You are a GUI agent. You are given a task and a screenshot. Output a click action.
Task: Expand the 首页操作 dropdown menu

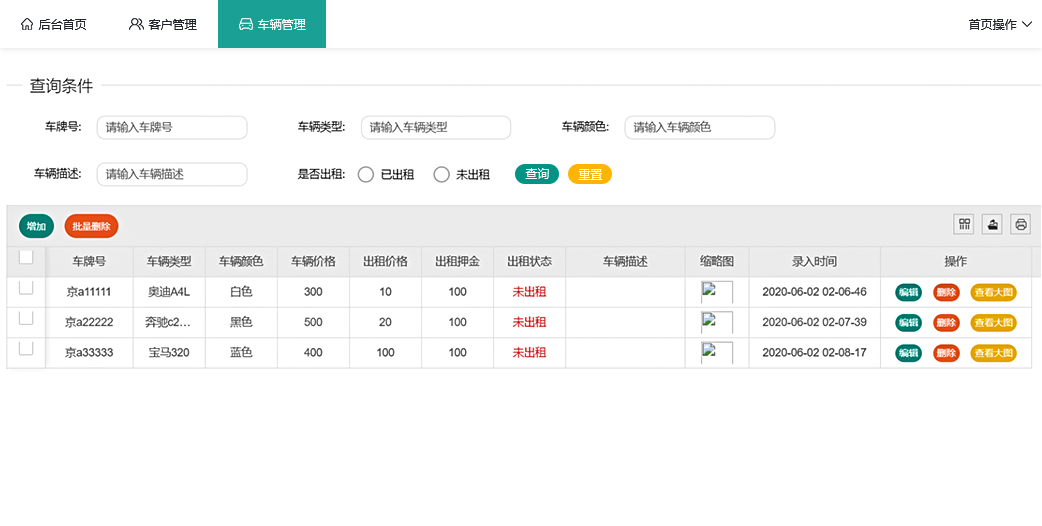click(x=999, y=24)
